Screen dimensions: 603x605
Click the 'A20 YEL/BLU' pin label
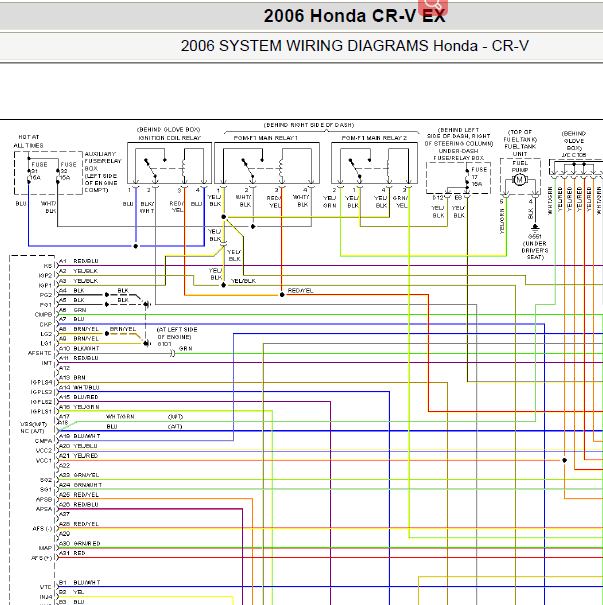78,446
